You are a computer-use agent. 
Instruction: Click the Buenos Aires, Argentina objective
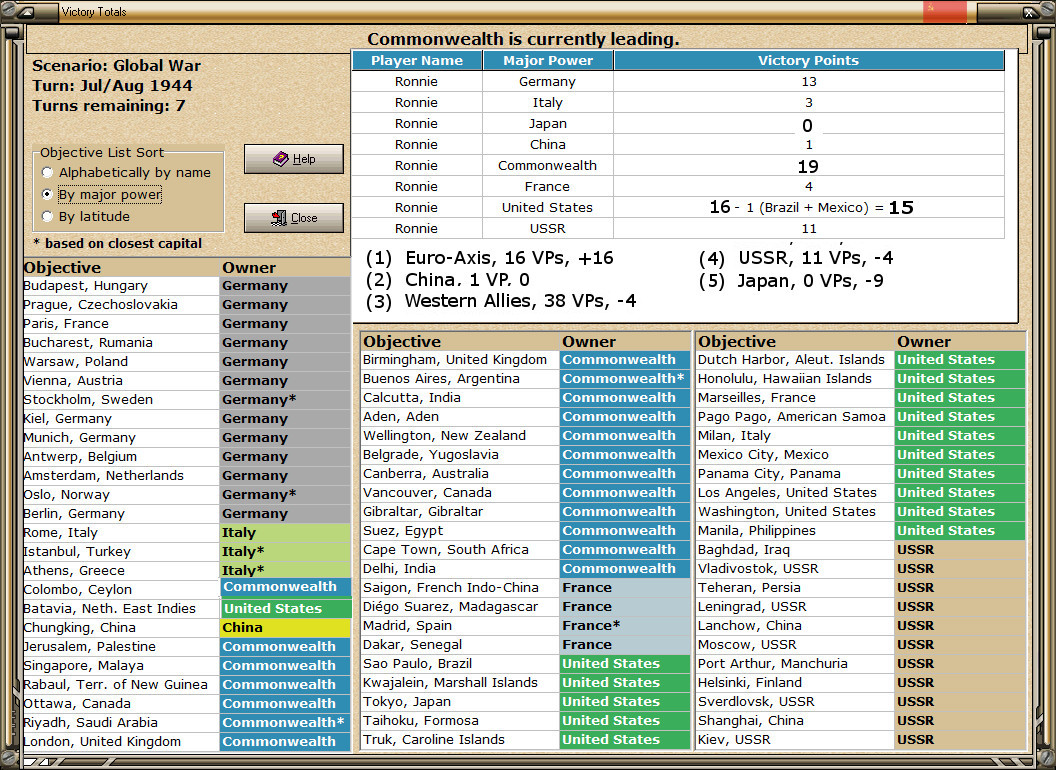point(441,379)
